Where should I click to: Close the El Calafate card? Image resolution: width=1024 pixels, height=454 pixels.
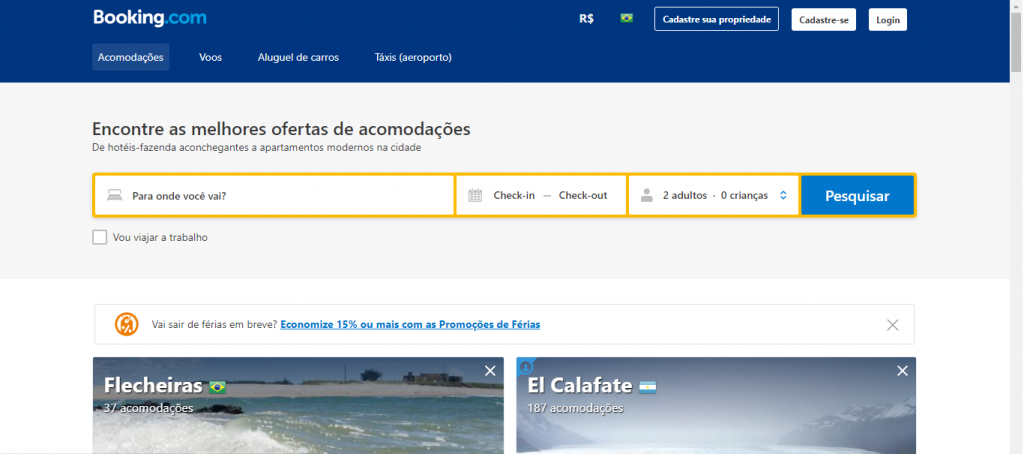pyautogui.click(x=903, y=371)
